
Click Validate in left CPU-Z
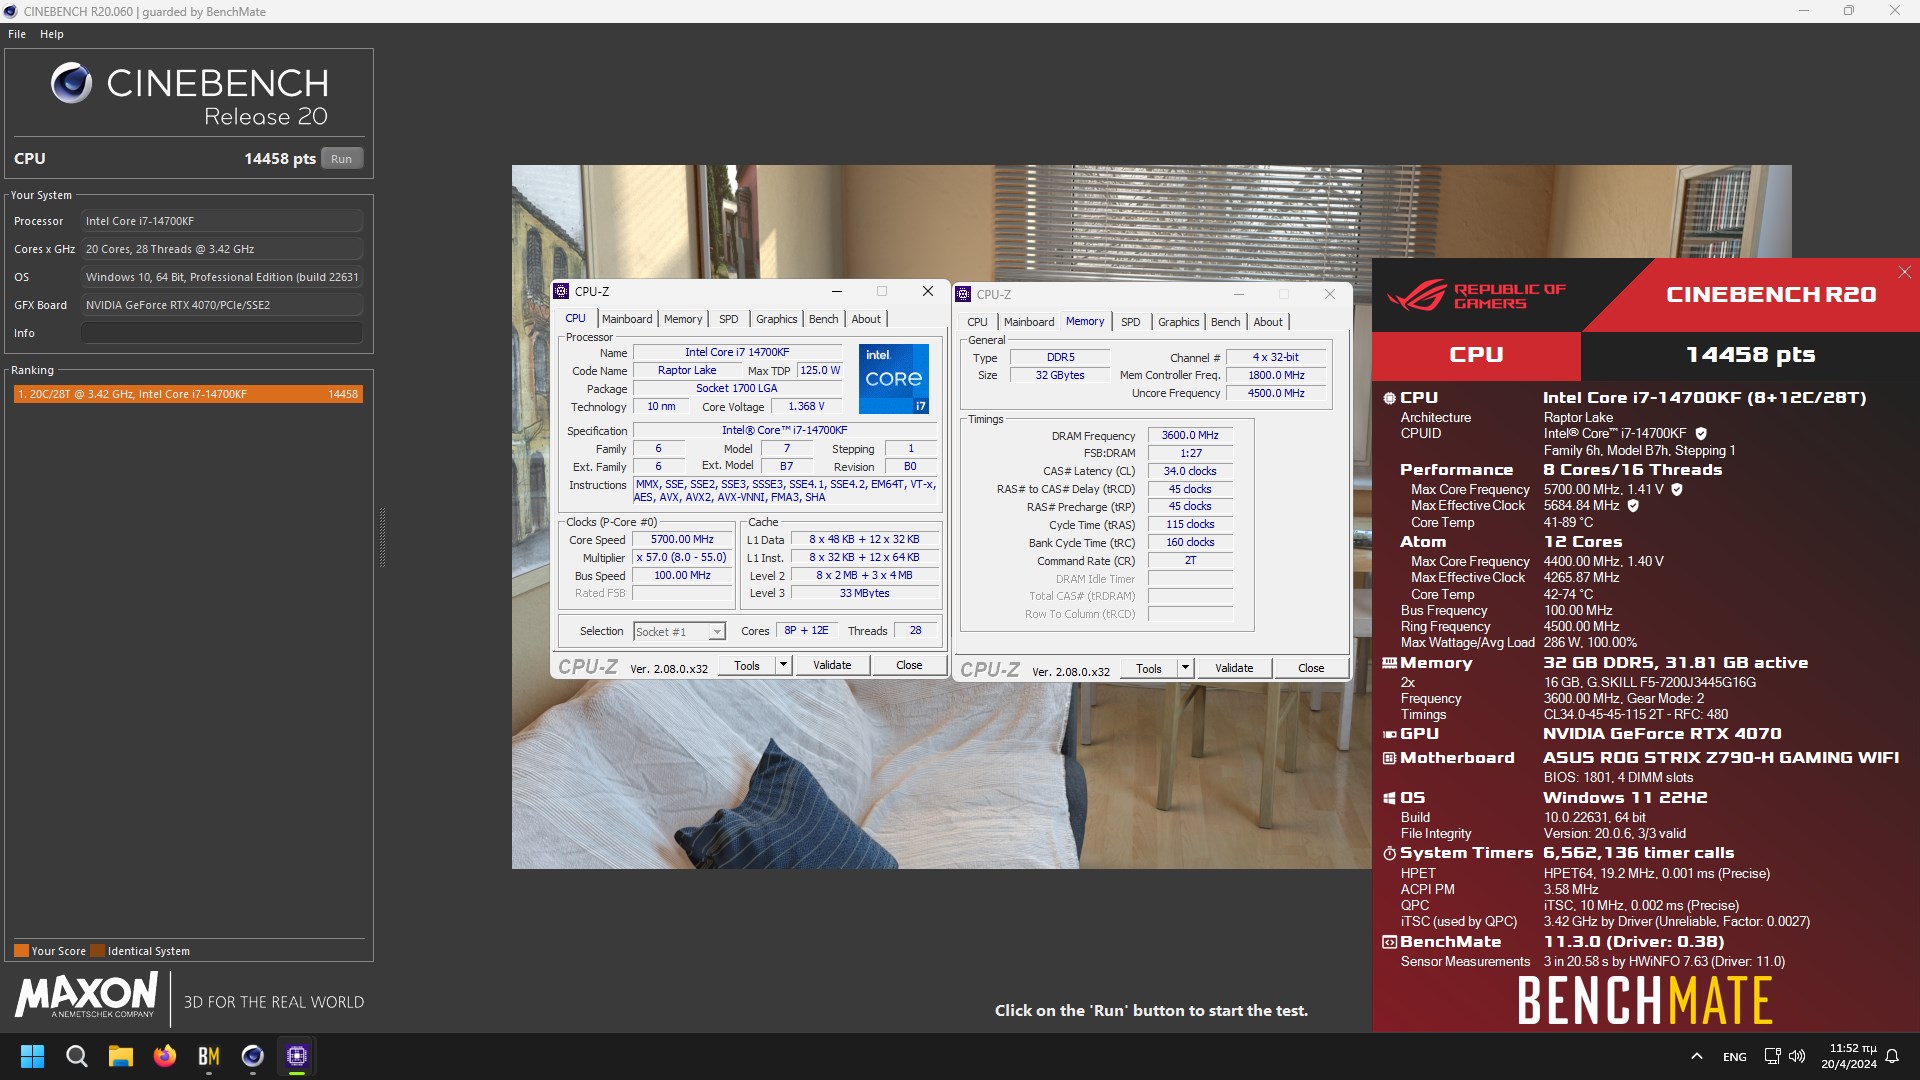click(x=832, y=665)
